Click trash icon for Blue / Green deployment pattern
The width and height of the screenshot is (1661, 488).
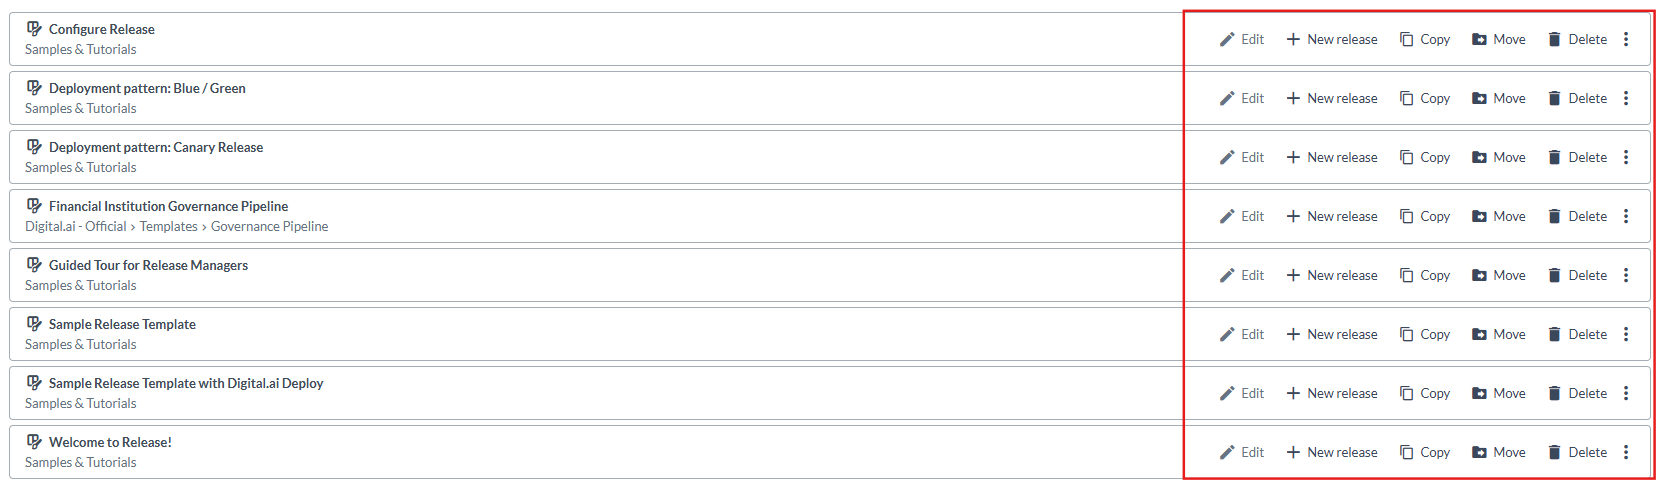tap(1554, 99)
